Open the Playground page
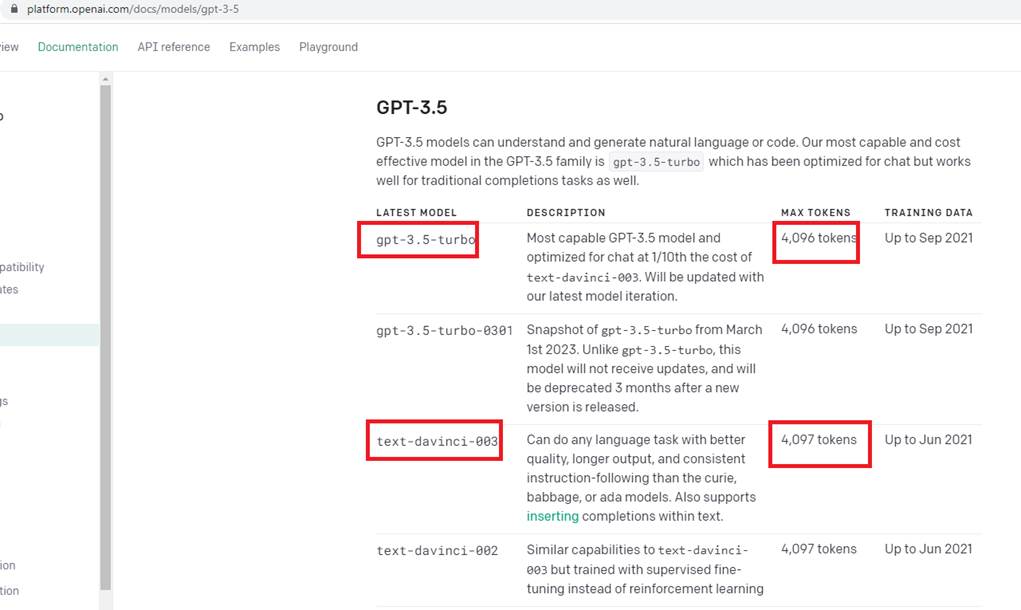Viewport: 1021px width, 610px height. pos(328,47)
